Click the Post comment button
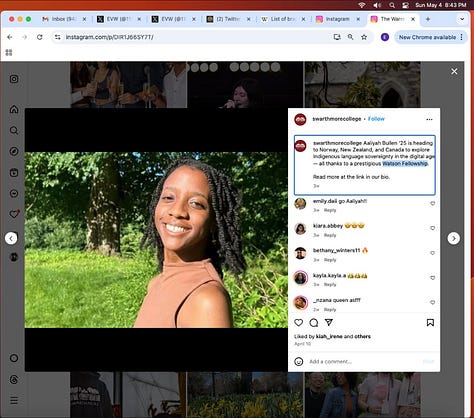Image resolution: width=474 pixels, height=418 pixels. tap(428, 361)
